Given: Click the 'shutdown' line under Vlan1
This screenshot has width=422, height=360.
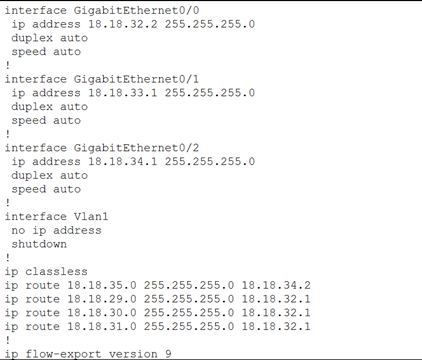Looking at the screenshot, I should click(x=39, y=244).
